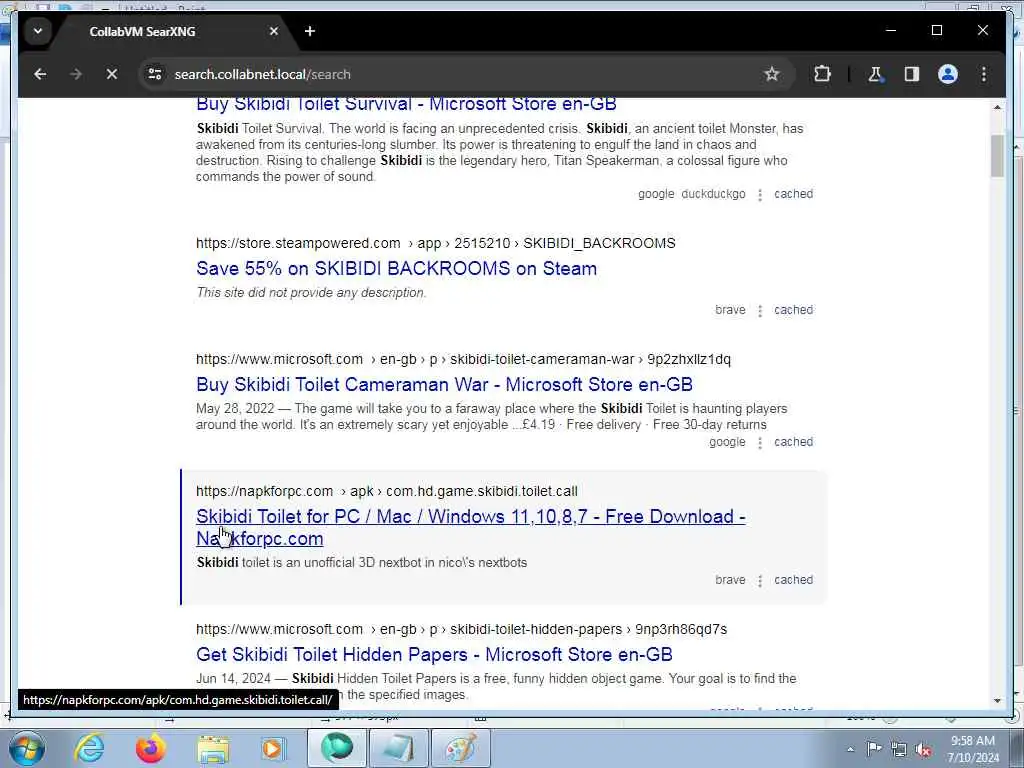The width and height of the screenshot is (1024, 768).
Task: Toggle the browser side panel
Action: tap(912, 74)
